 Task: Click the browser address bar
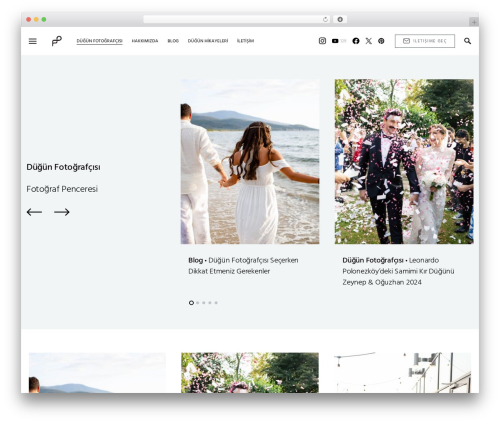(x=237, y=19)
